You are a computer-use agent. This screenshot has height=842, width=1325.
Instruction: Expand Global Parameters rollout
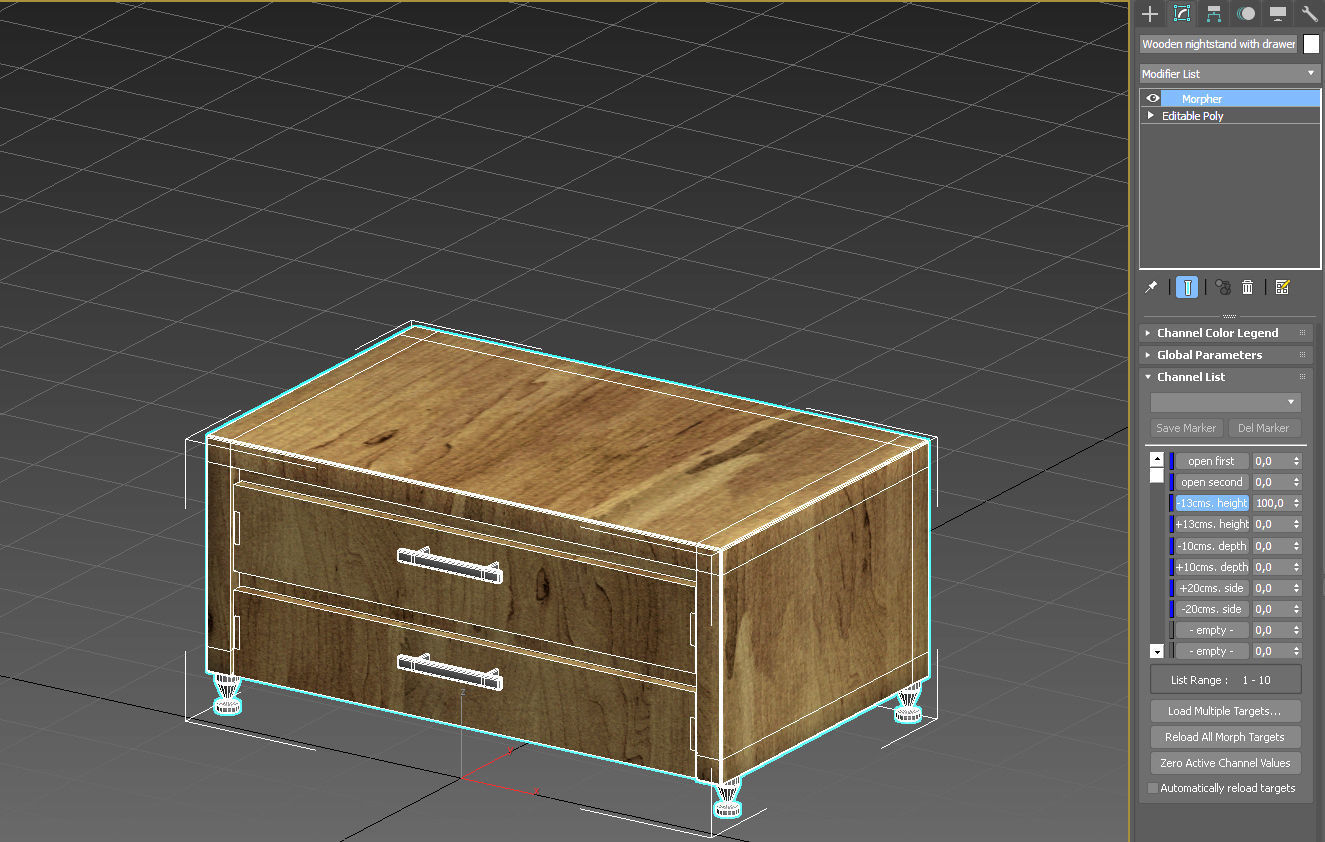1228,355
